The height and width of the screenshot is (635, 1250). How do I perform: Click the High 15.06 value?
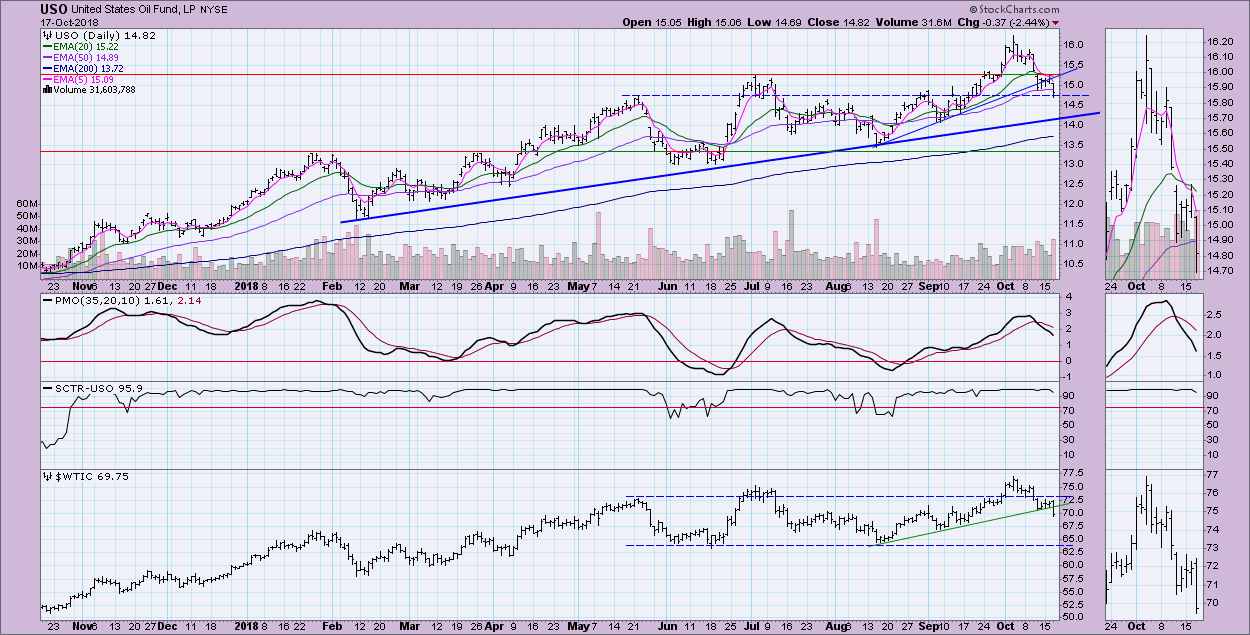714,22
